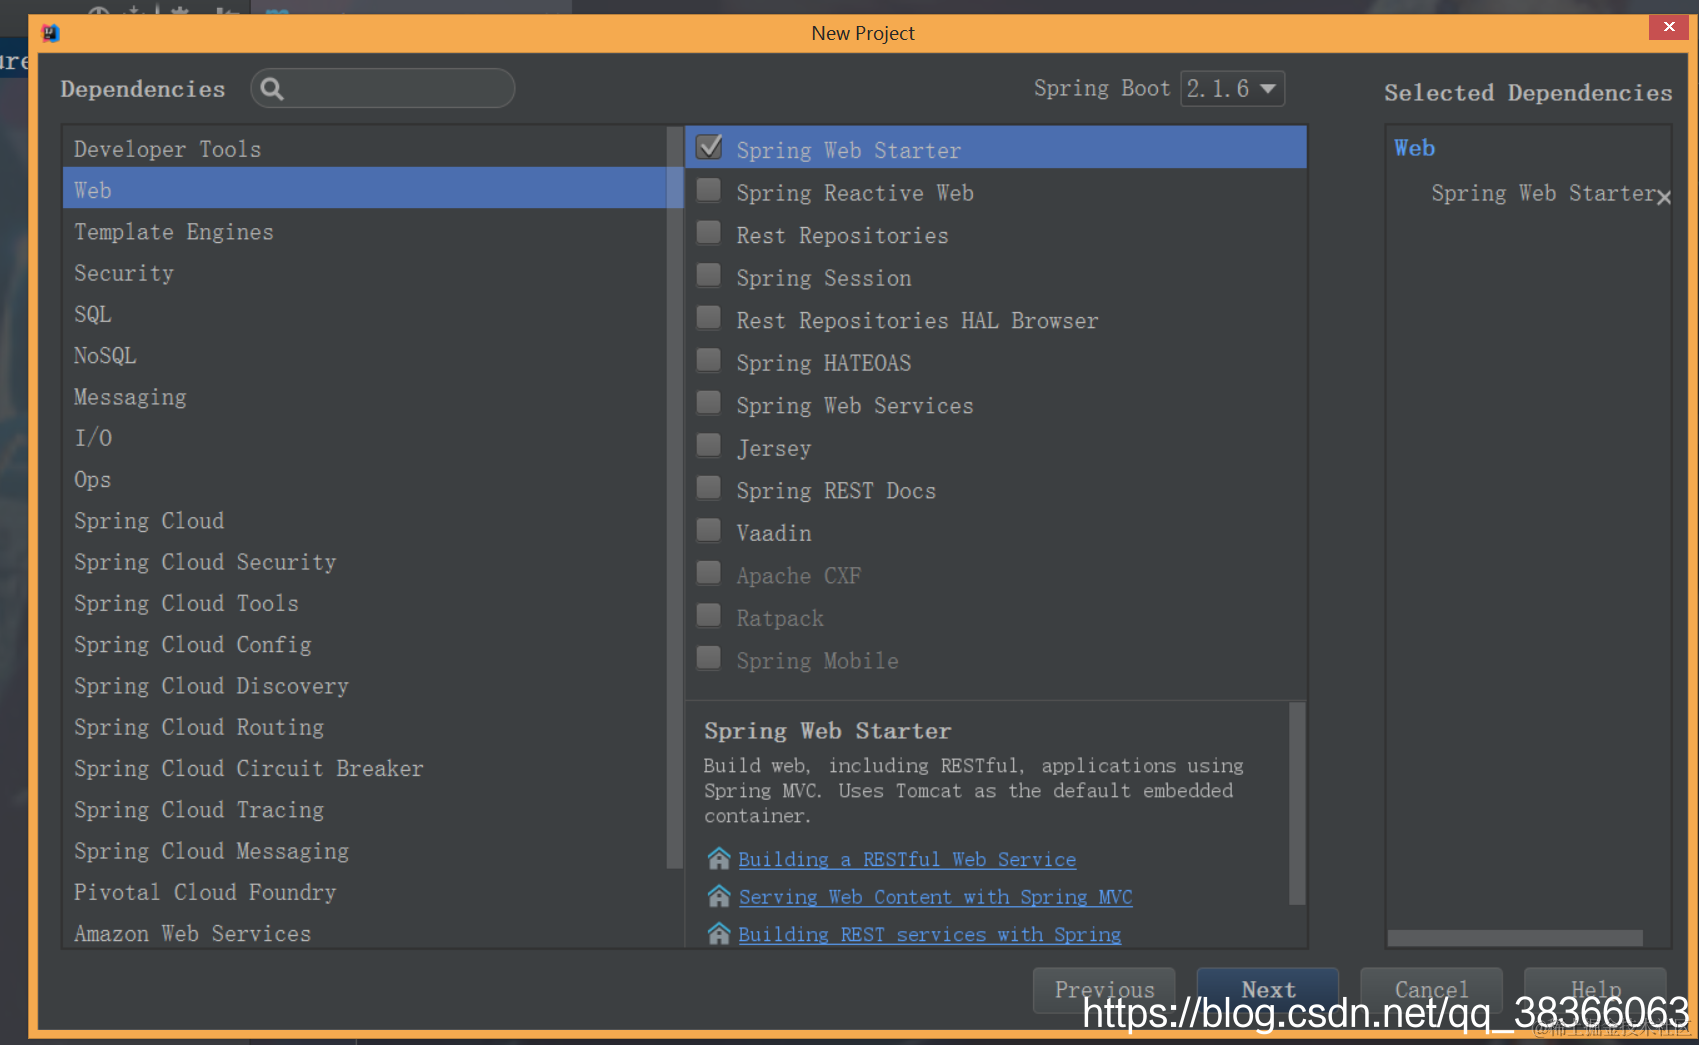
Task: Click the disabled Spring Mobile checkbox
Action: click(709, 658)
